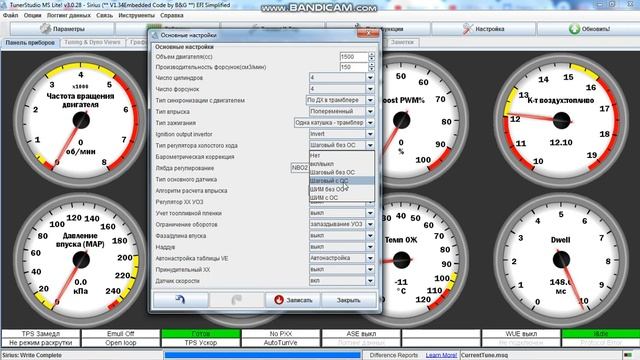
Task: Click the Настройка tools icon
Action: point(468,29)
